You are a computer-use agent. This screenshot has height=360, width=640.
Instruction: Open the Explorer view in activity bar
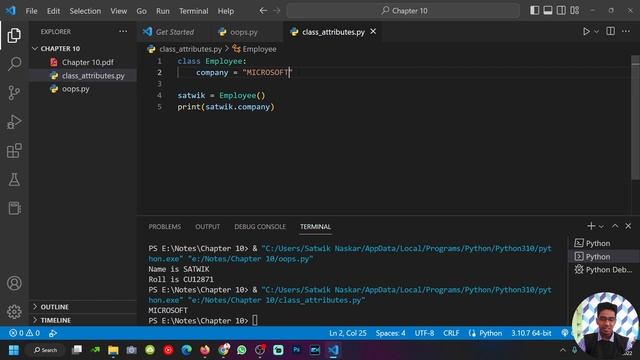pos(14,36)
